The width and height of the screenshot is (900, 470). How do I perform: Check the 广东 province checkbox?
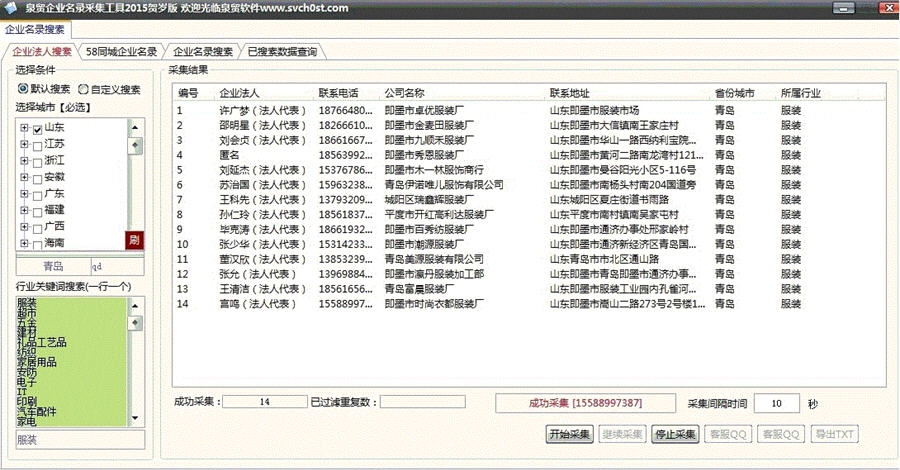(37, 196)
